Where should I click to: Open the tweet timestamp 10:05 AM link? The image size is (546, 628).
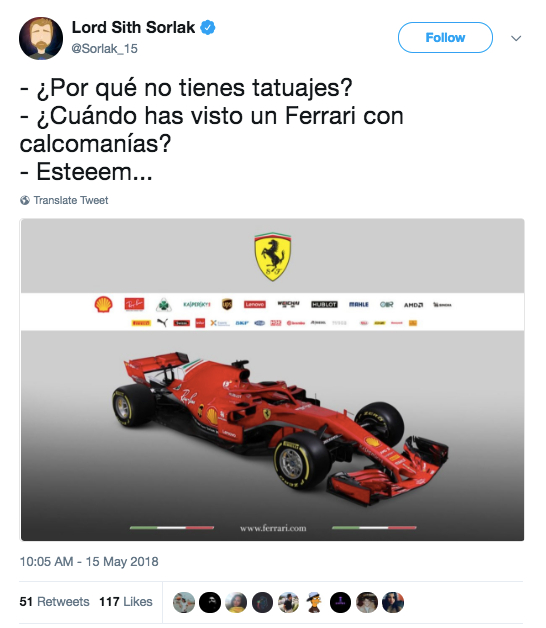coord(89,562)
